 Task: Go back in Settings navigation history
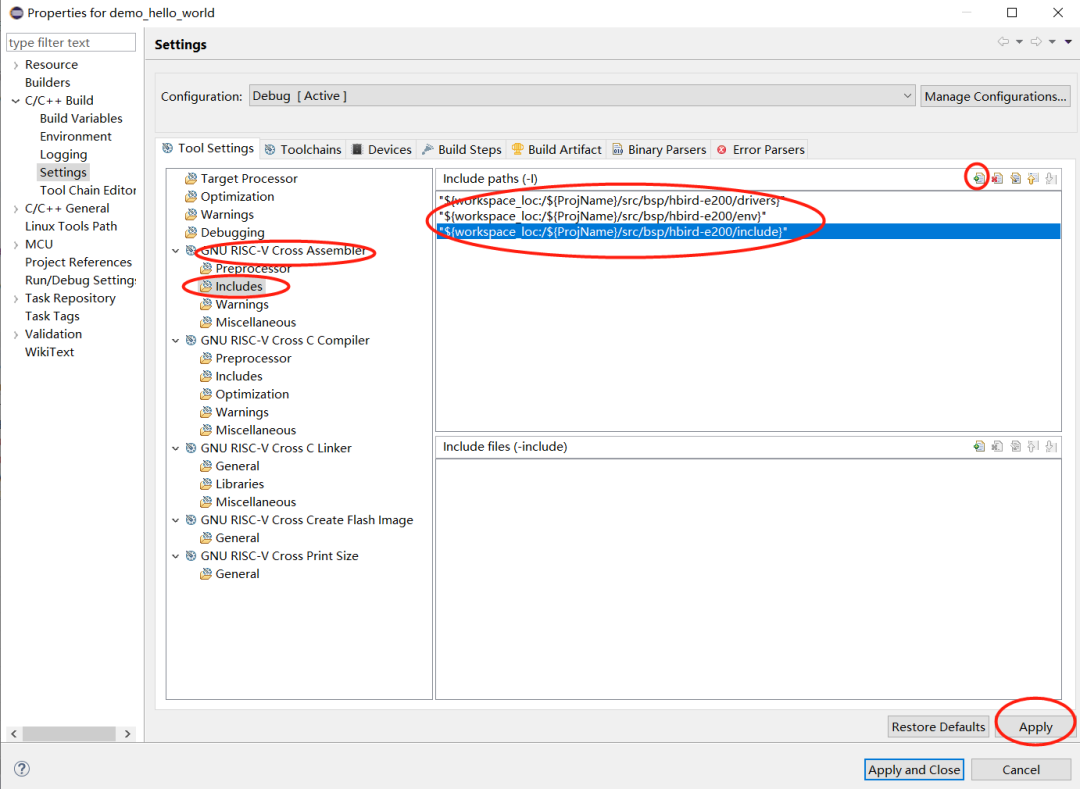click(x=1004, y=42)
